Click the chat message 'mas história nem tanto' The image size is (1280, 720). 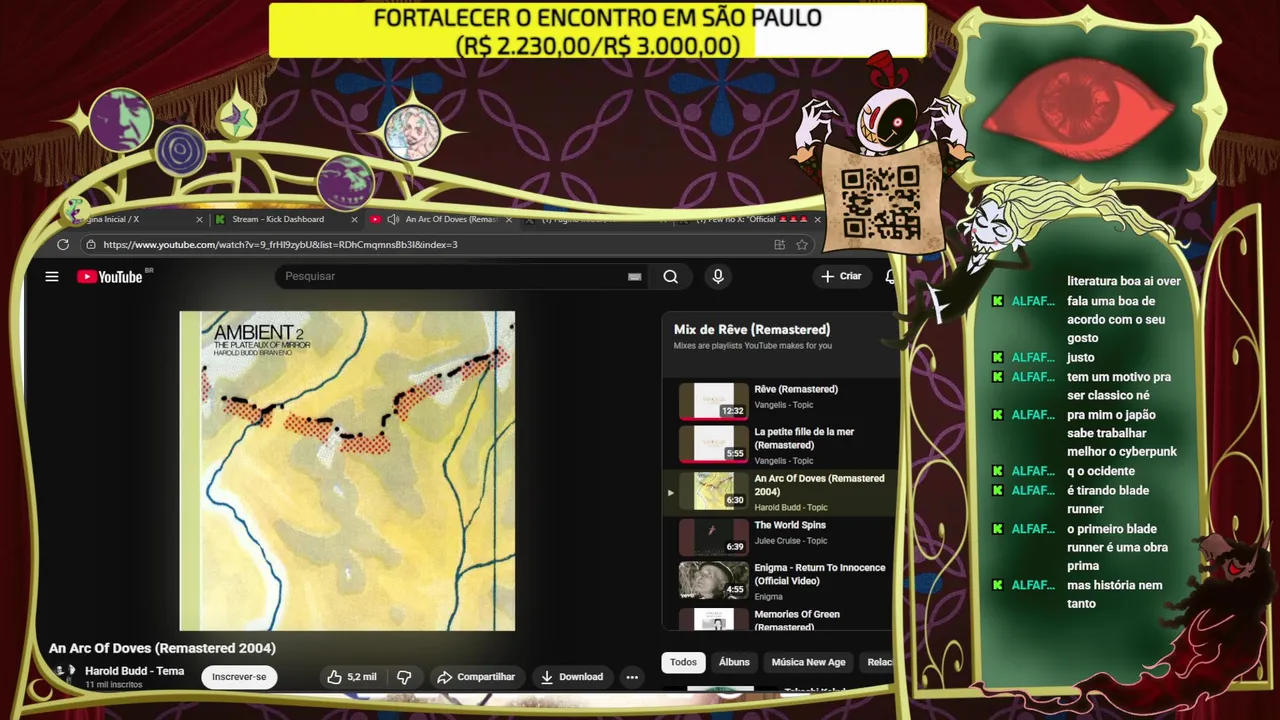(x=1114, y=594)
